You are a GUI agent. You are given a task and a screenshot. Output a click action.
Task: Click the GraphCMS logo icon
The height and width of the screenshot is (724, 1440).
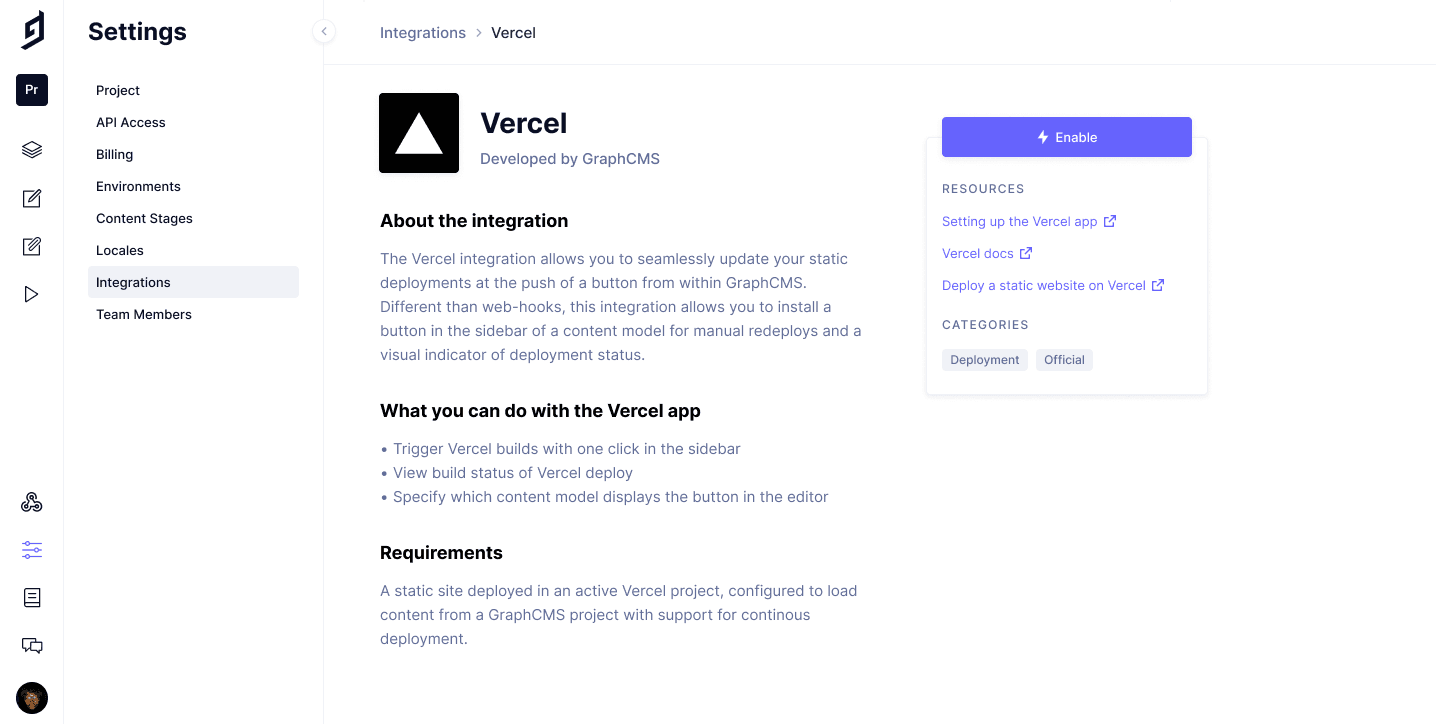[x=32, y=30]
